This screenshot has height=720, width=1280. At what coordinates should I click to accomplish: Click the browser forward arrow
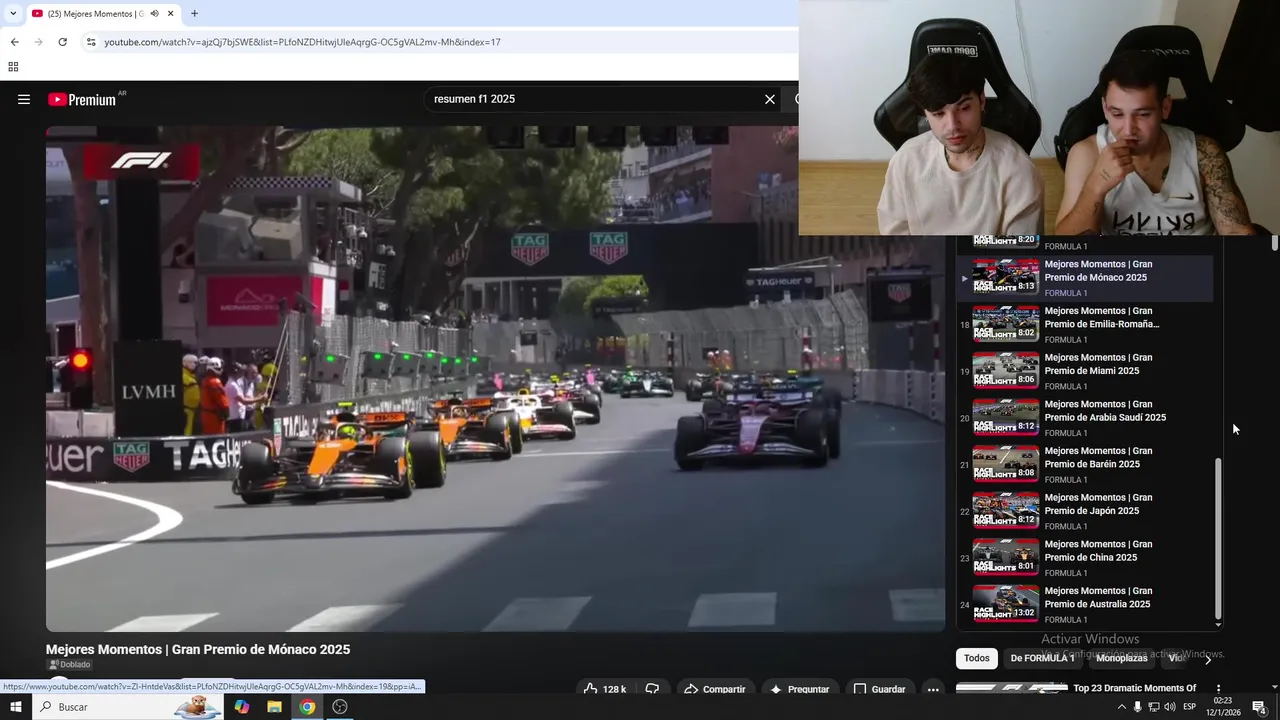click(x=38, y=42)
